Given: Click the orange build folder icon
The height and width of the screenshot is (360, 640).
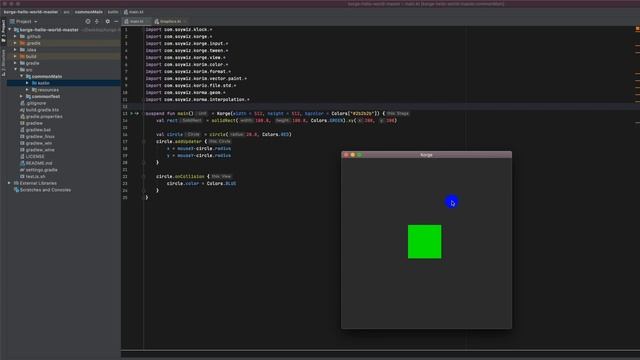Looking at the screenshot, I should pyautogui.click(x=22, y=56).
